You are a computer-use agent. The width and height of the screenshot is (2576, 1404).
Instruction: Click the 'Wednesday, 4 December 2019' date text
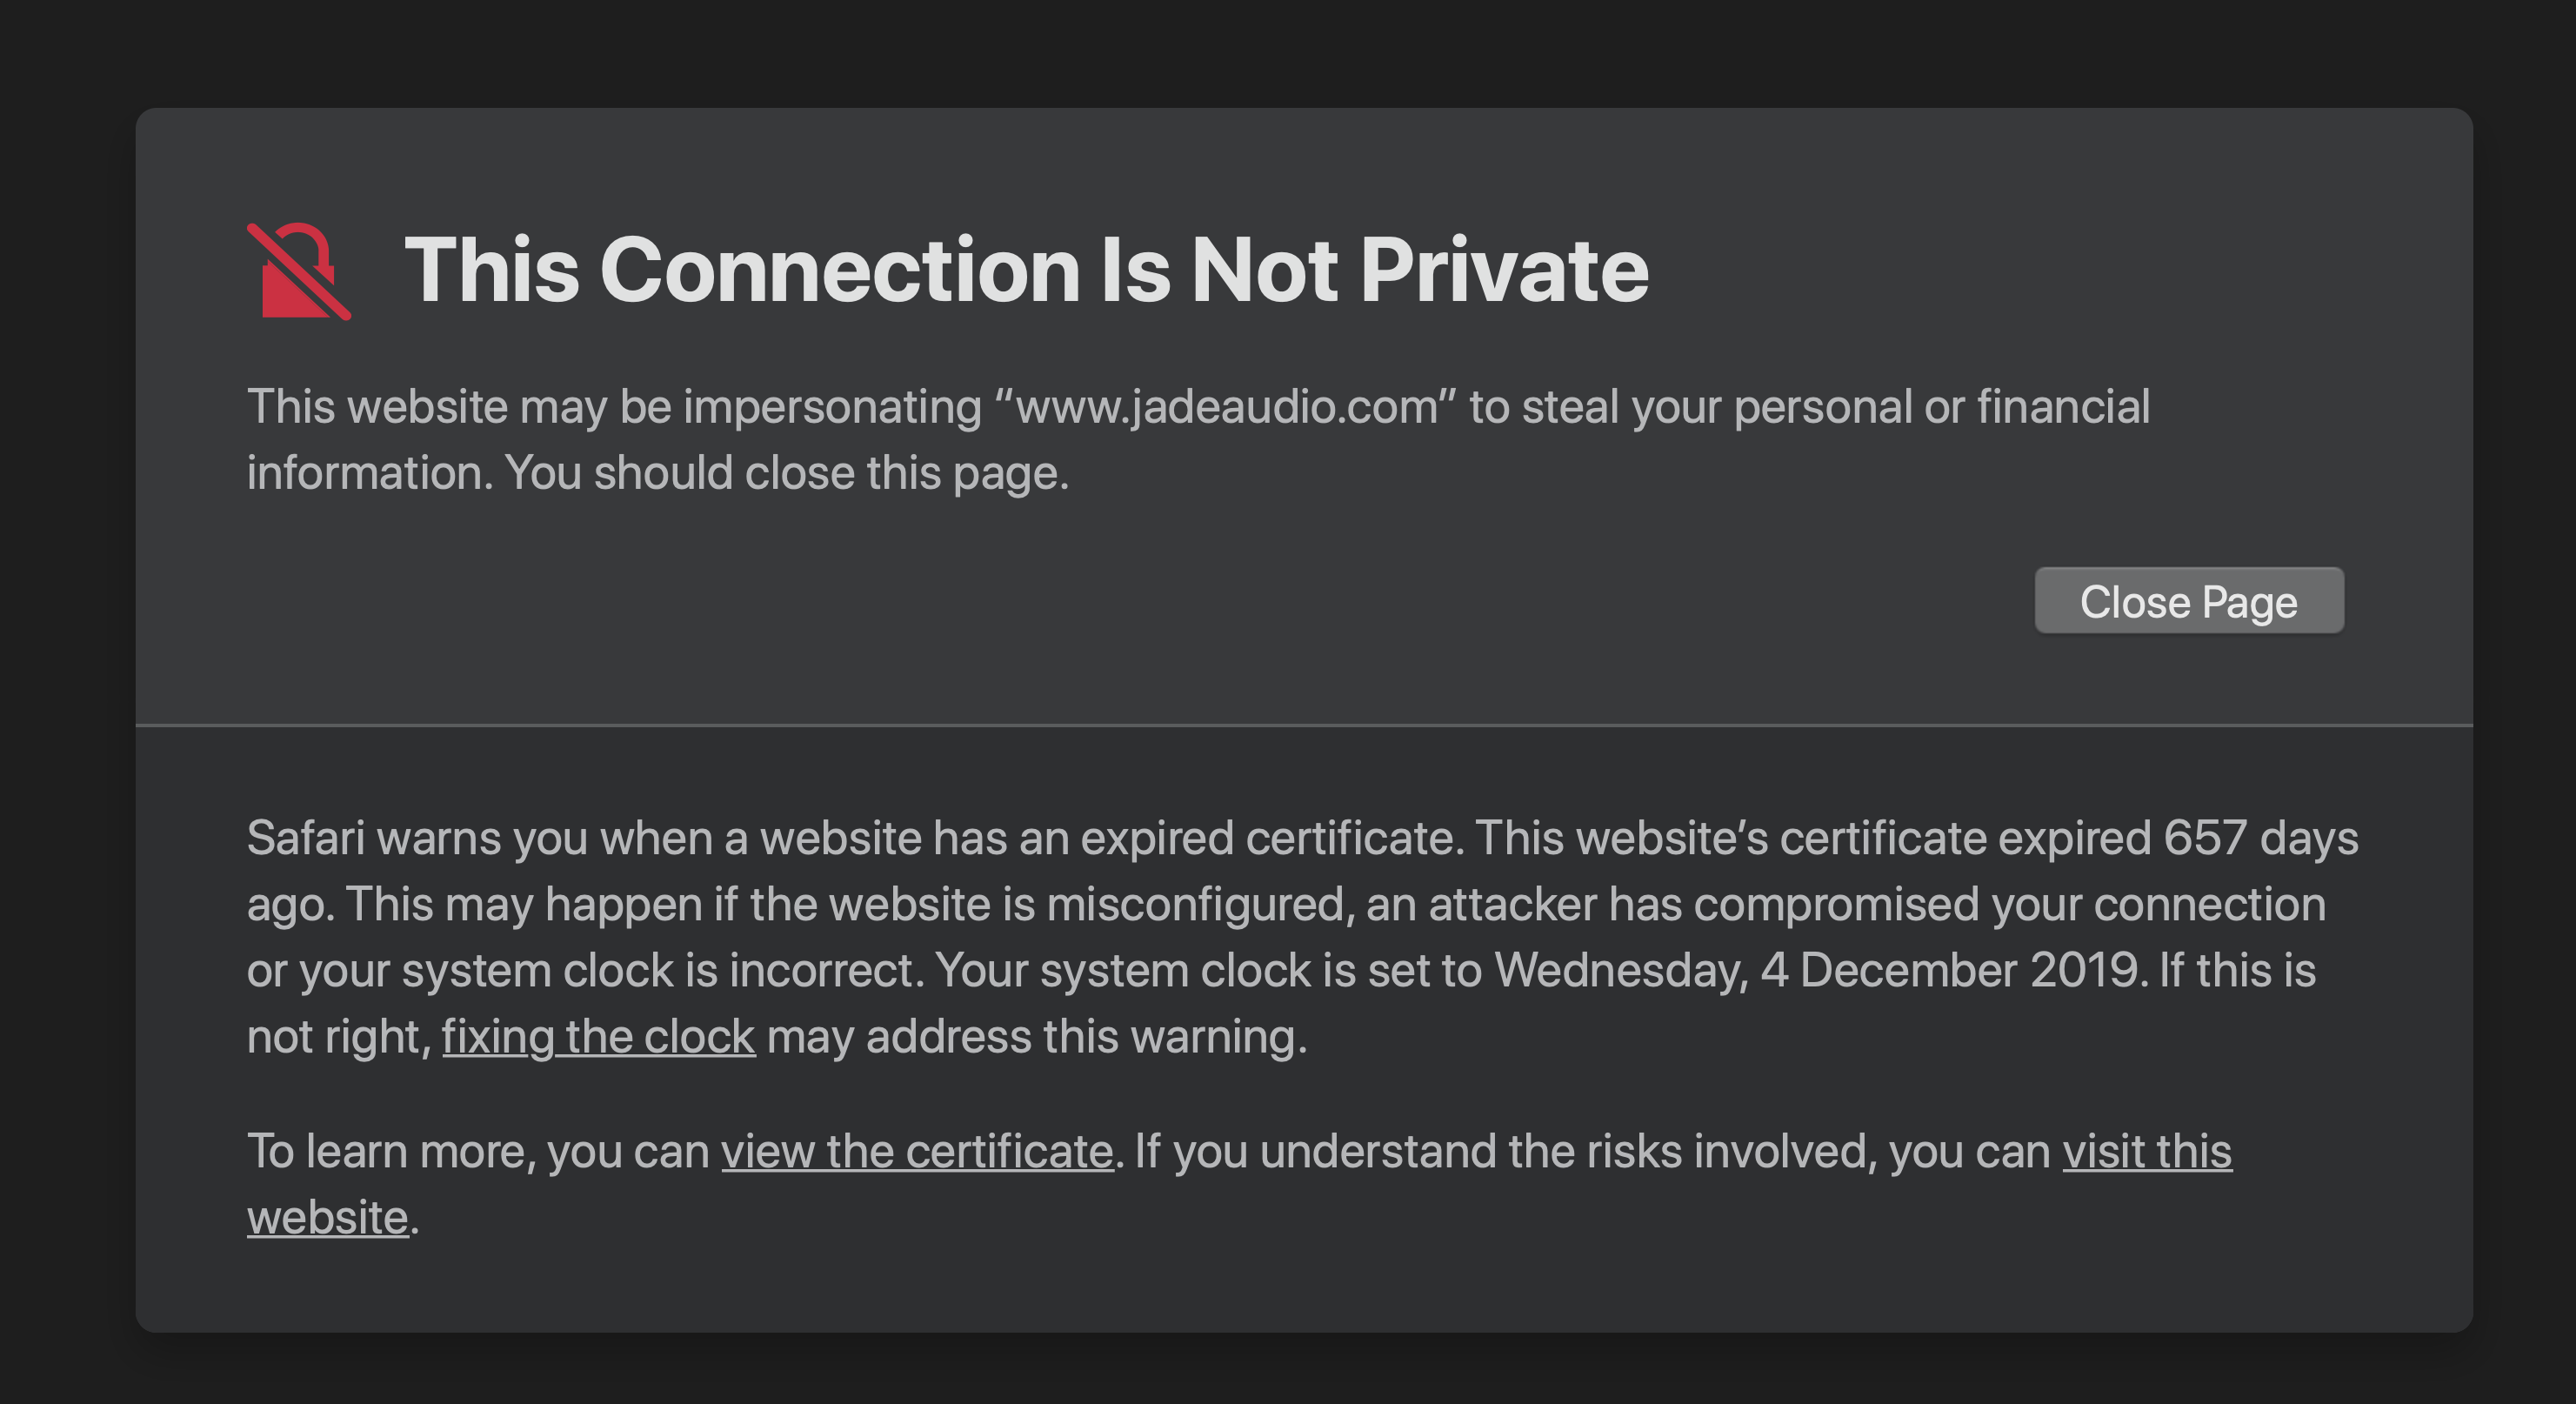coord(1816,970)
